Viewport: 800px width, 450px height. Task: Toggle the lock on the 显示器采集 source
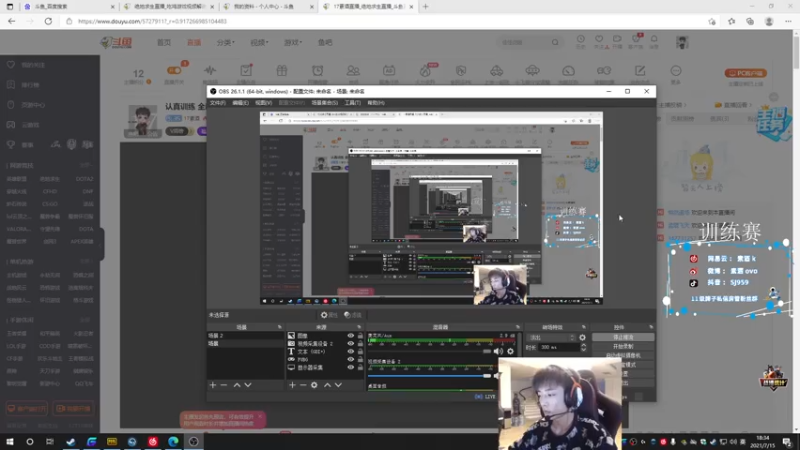(360, 367)
